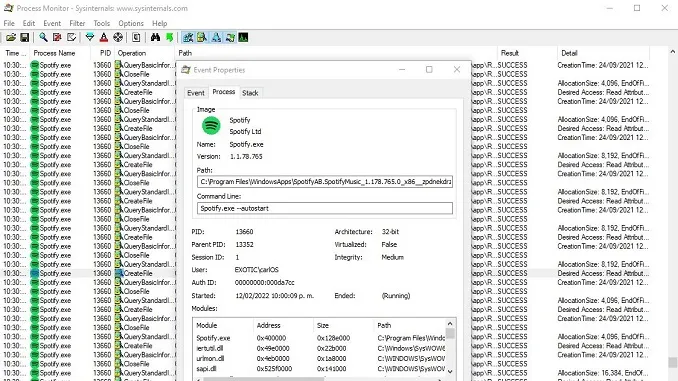Select the sapi.dll module row
Image resolution: width=678 pixels, height=381 pixels.
[319, 368]
